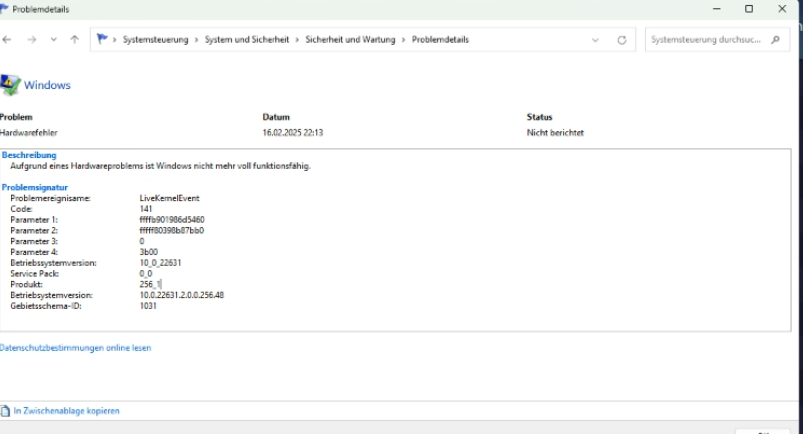Viewport: 803px width, 434px height.
Task: Click the Status column header
Action: pos(539,117)
